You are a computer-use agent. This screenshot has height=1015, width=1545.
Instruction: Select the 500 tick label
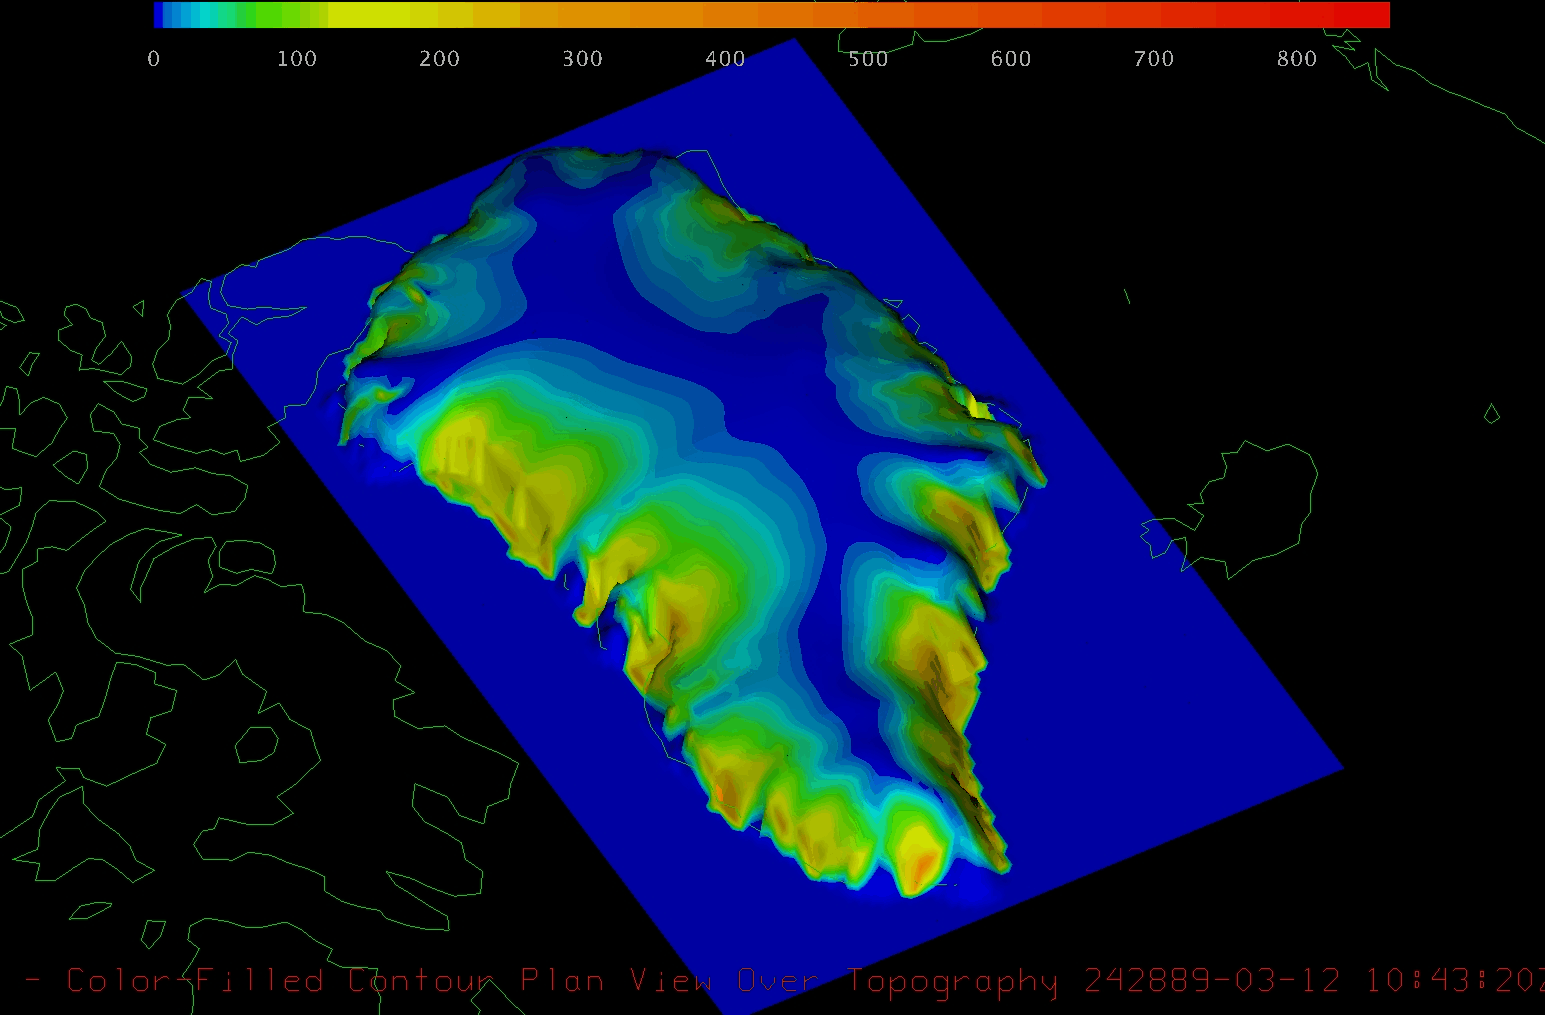[868, 59]
